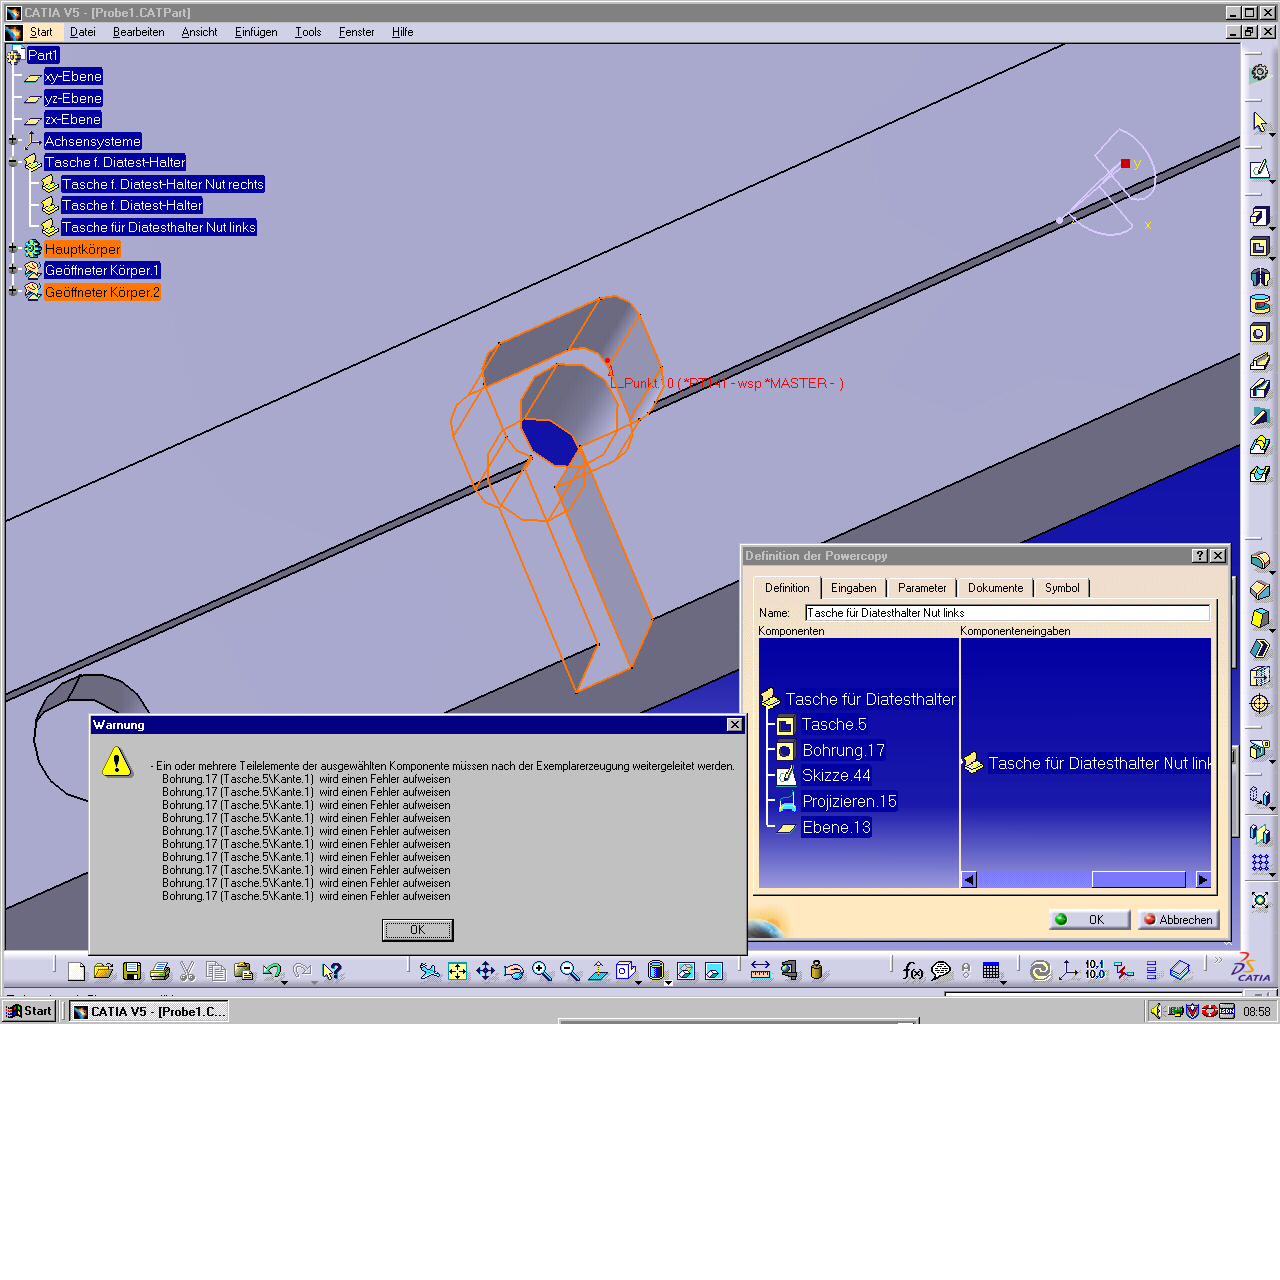The height and width of the screenshot is (1280, 1280).
Task: Click the Part Design workbench gear icon
Action: [x=1259, y=72]
